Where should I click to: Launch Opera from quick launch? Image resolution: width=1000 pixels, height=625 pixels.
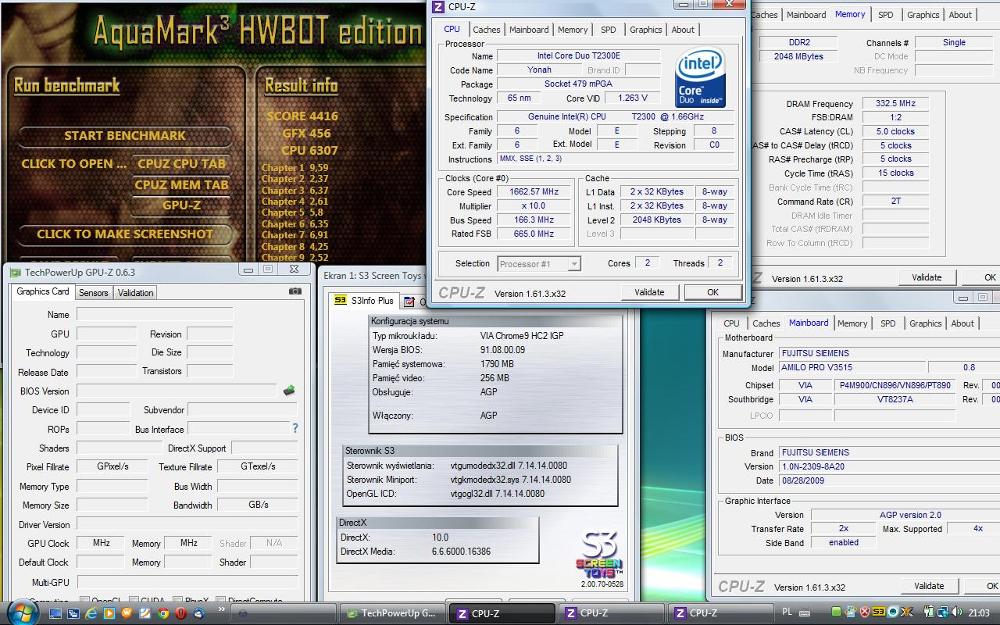[x=180, y=614]
